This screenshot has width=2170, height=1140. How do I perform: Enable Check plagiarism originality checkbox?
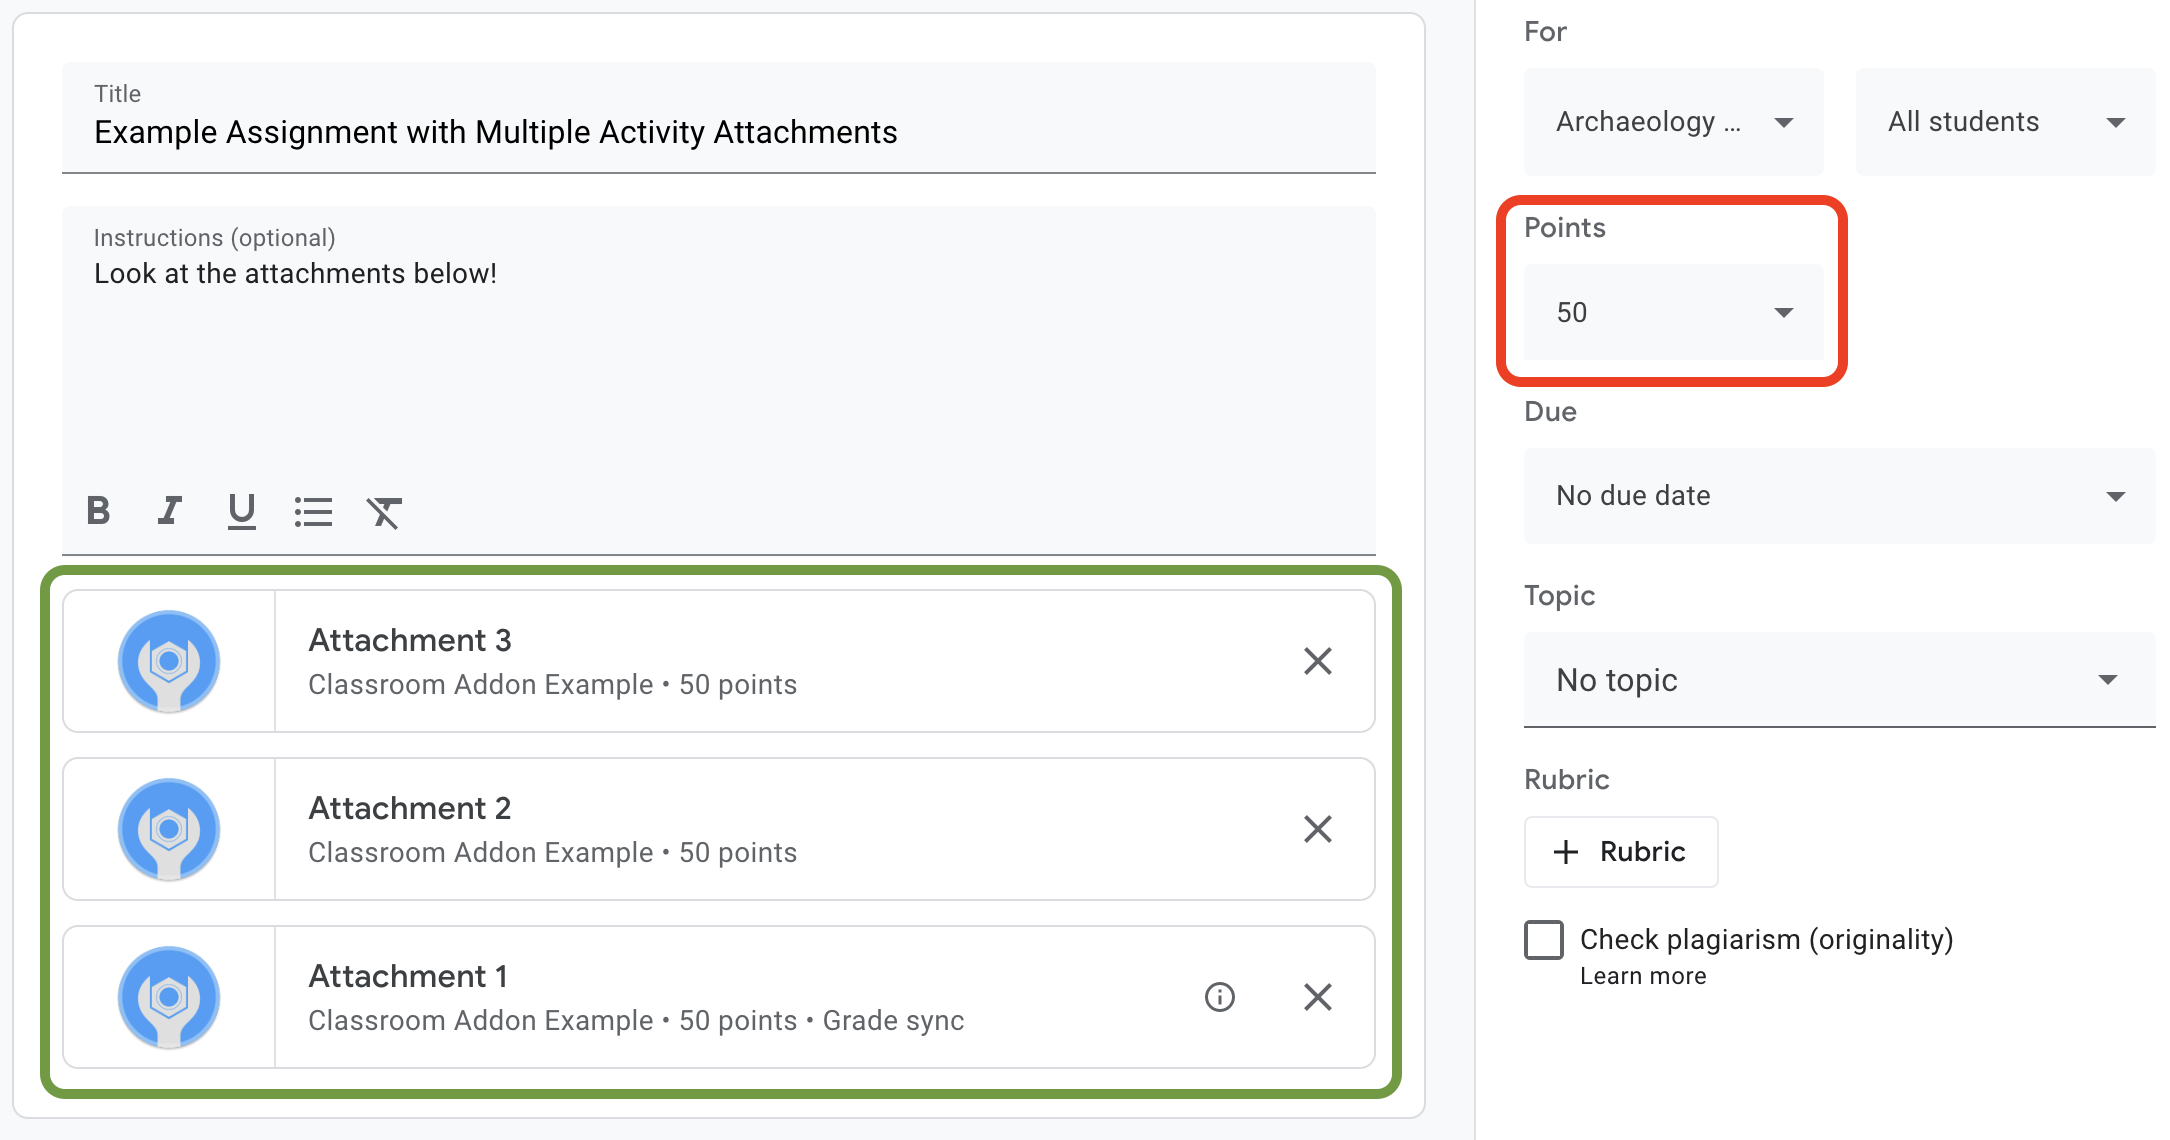tap(1544, 940)
